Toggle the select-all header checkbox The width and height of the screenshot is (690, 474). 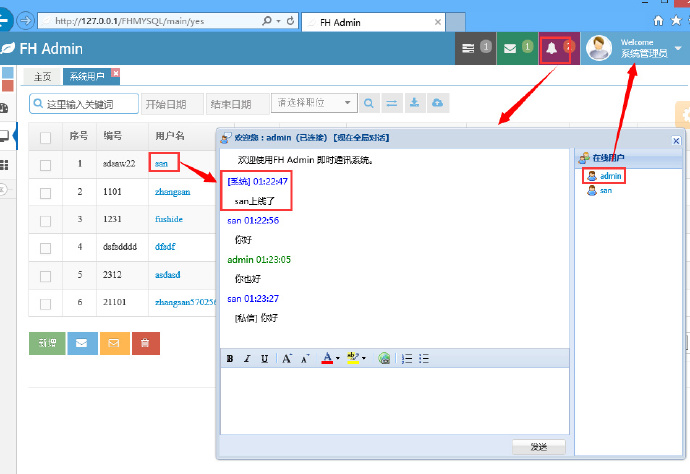45,138
